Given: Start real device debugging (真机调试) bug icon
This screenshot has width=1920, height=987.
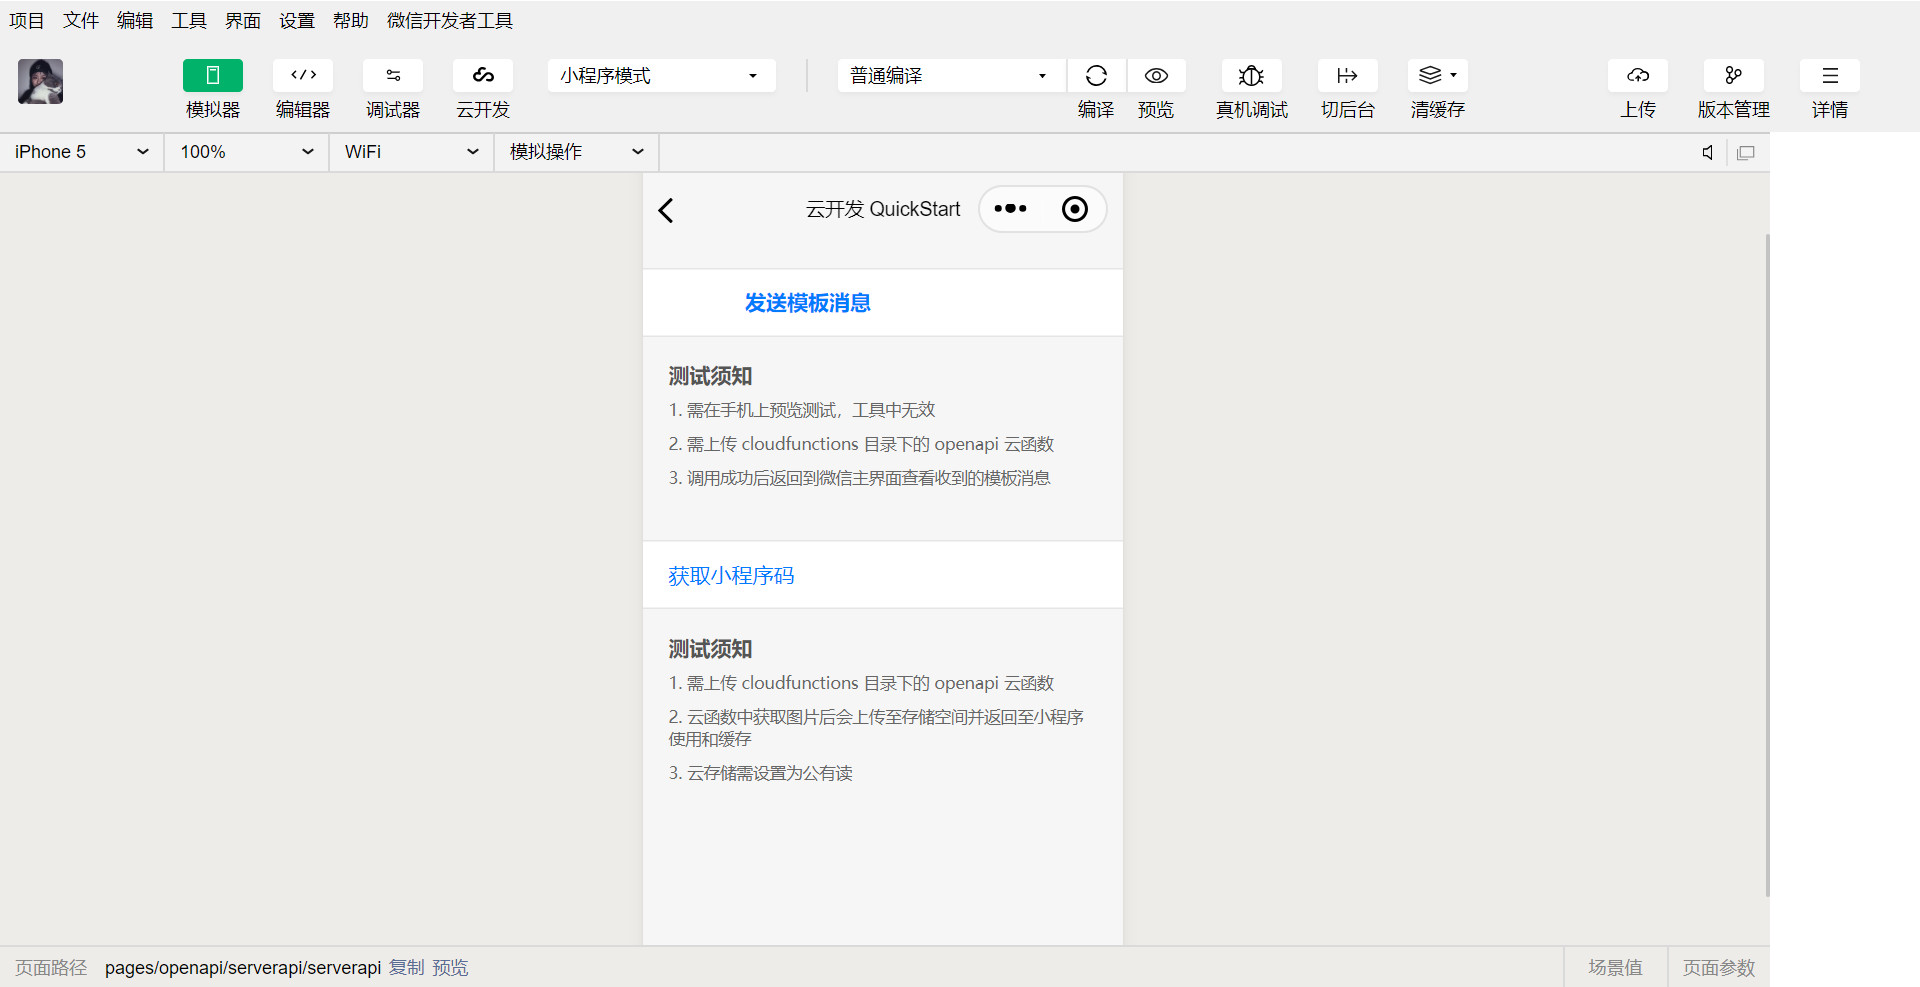Looking at the screenshot, I should (x=1252, y=76).
